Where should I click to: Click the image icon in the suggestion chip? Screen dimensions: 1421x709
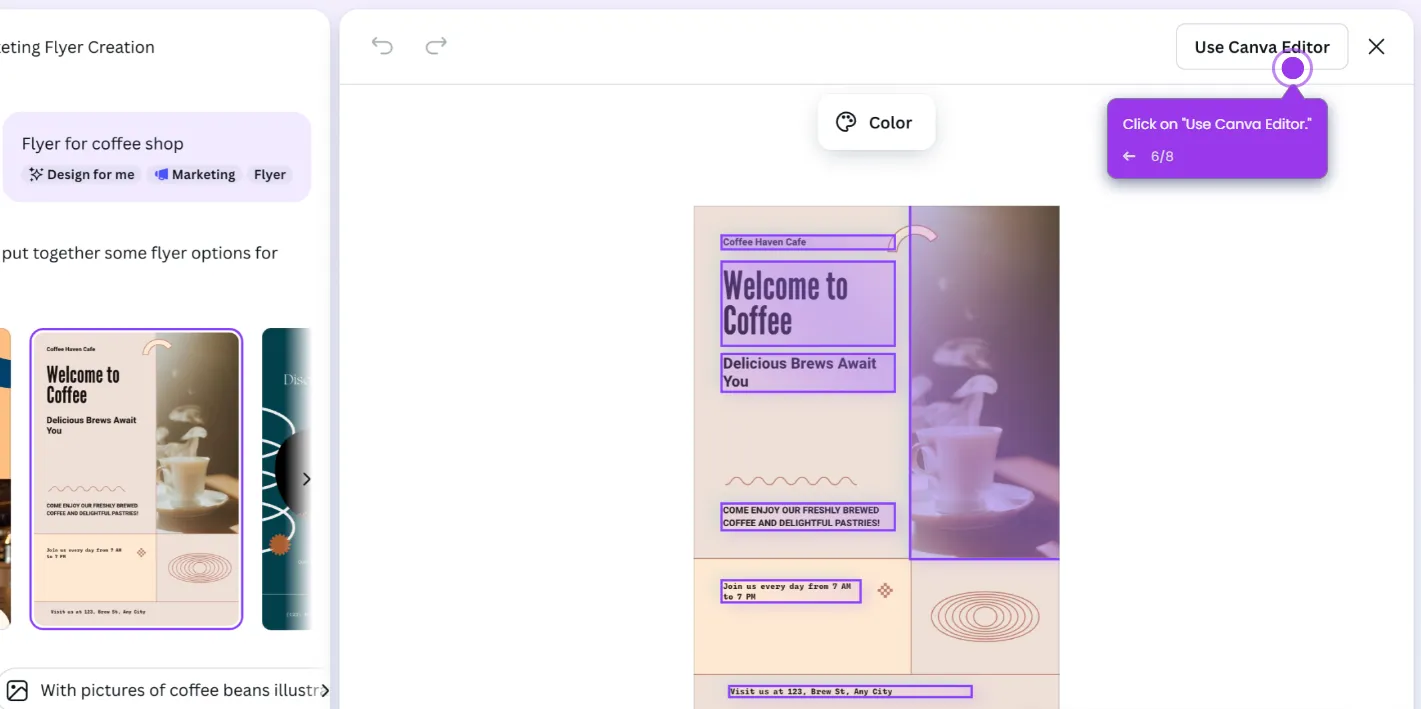(x=17, y=690)
